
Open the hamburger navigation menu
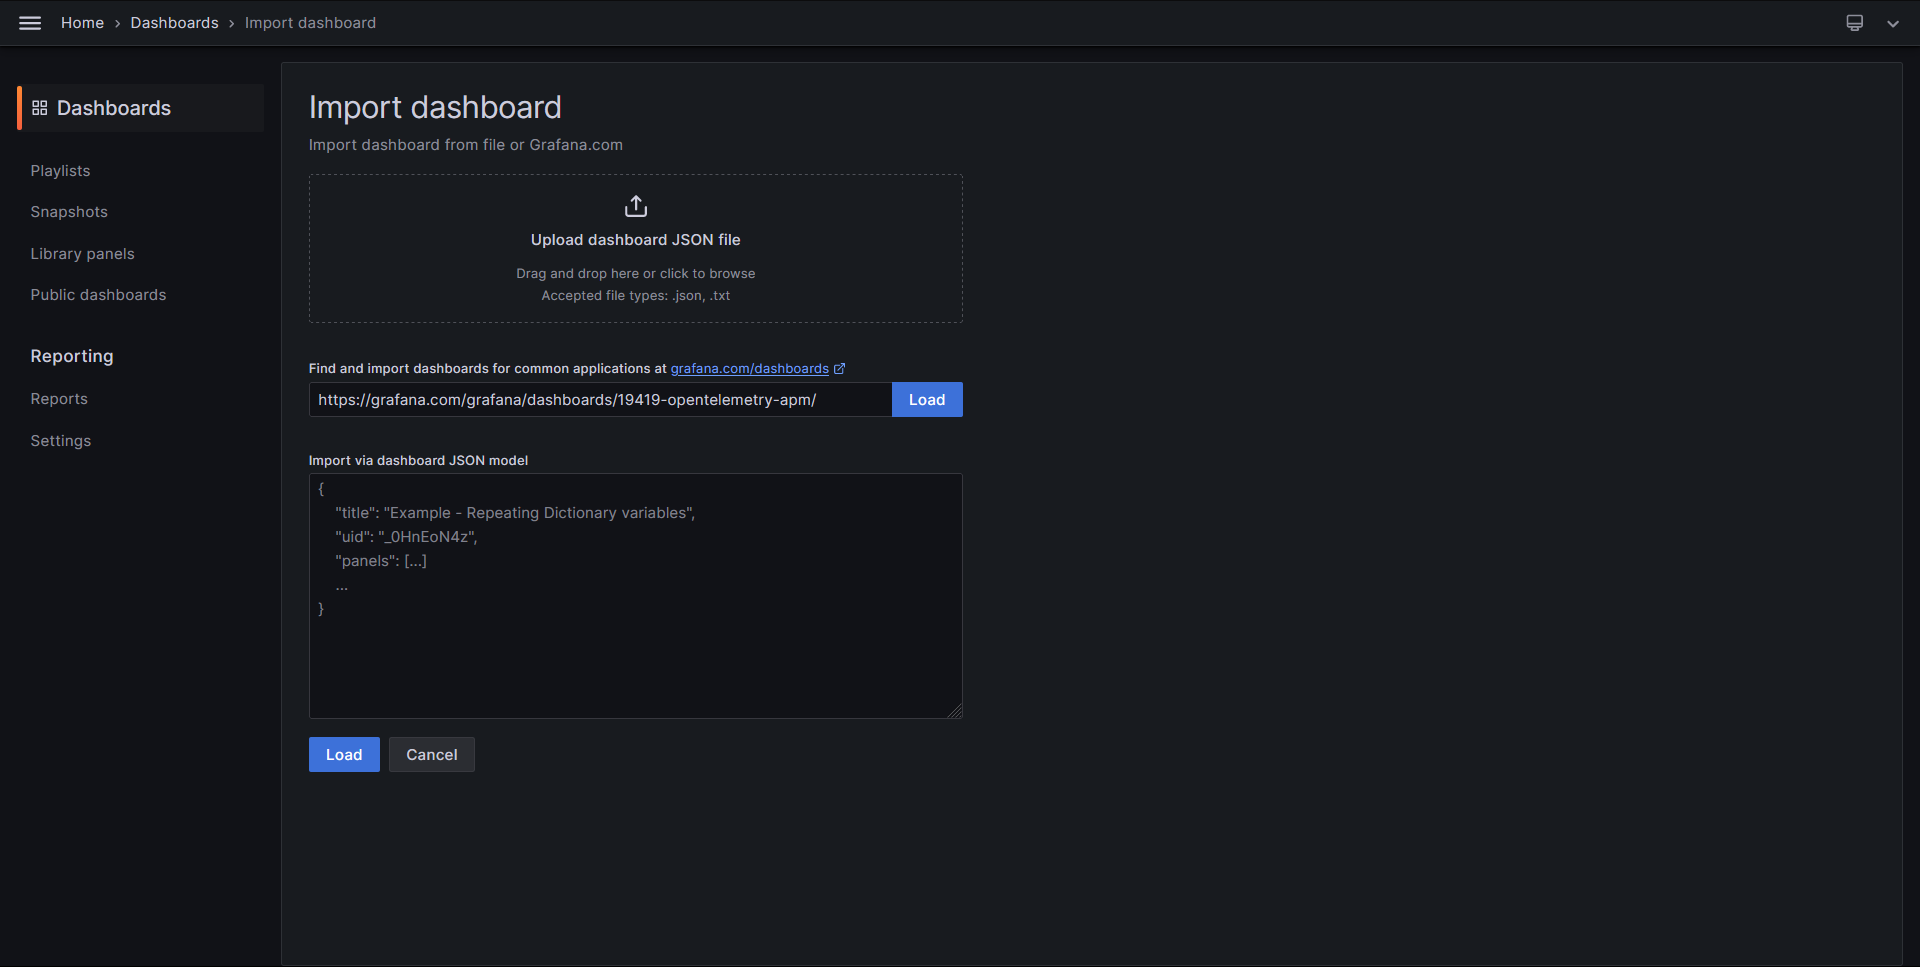(x=30, y=23)
